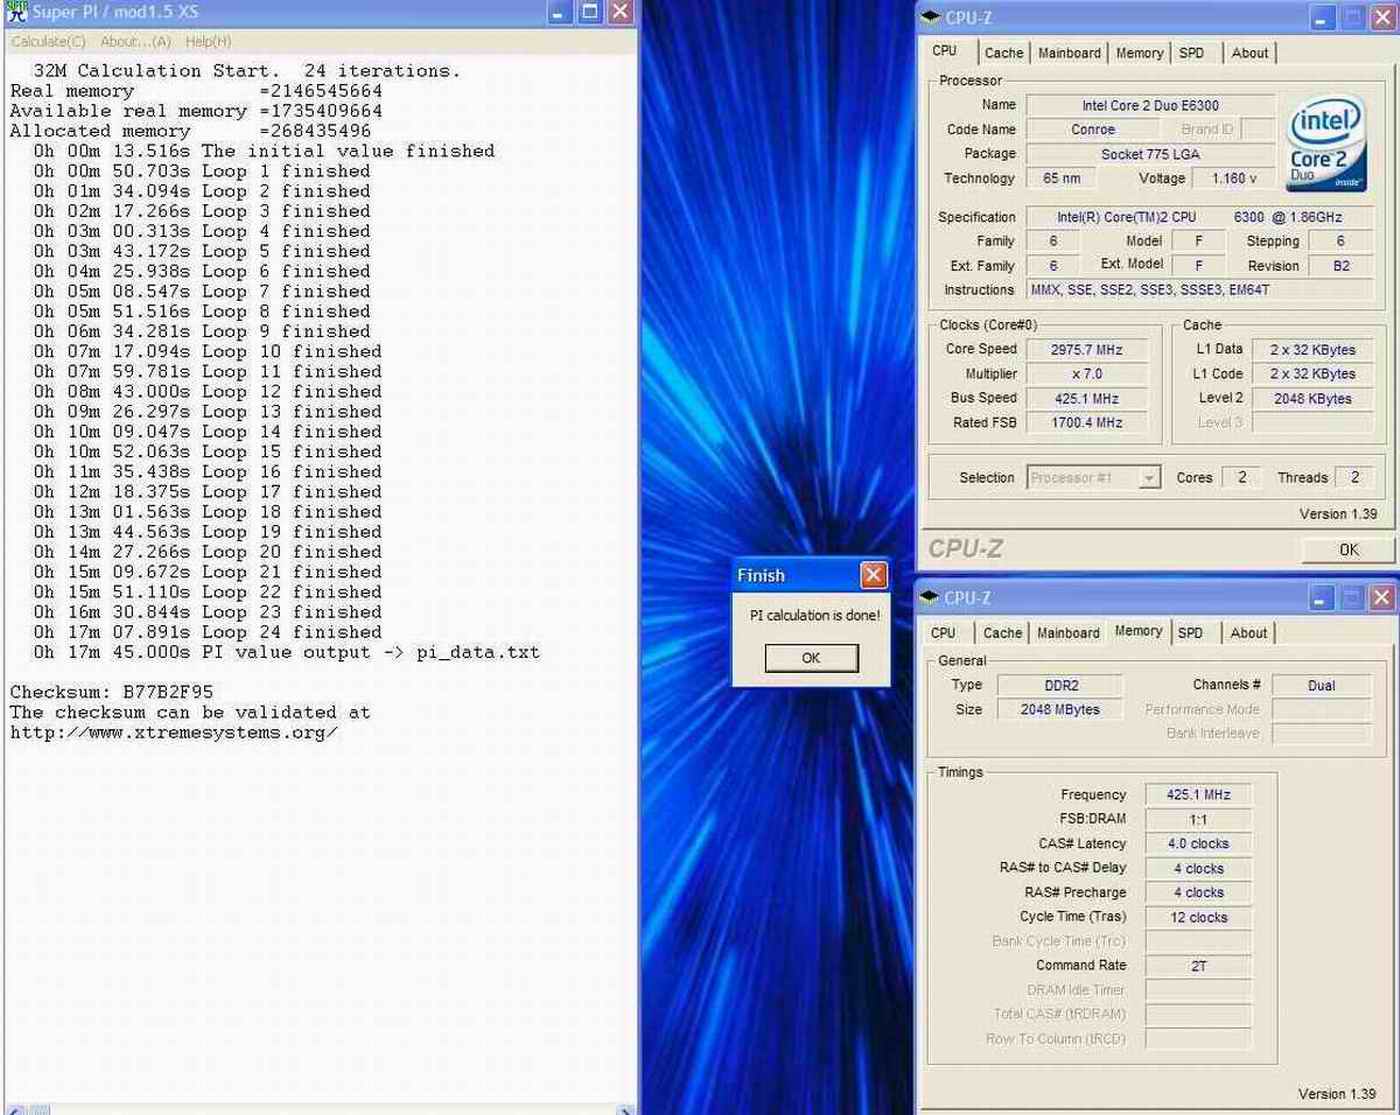1400x1115 pixels.
Task: Select Memory tab in bottom CPU-Z window
Action: [x=1139, y=631]
